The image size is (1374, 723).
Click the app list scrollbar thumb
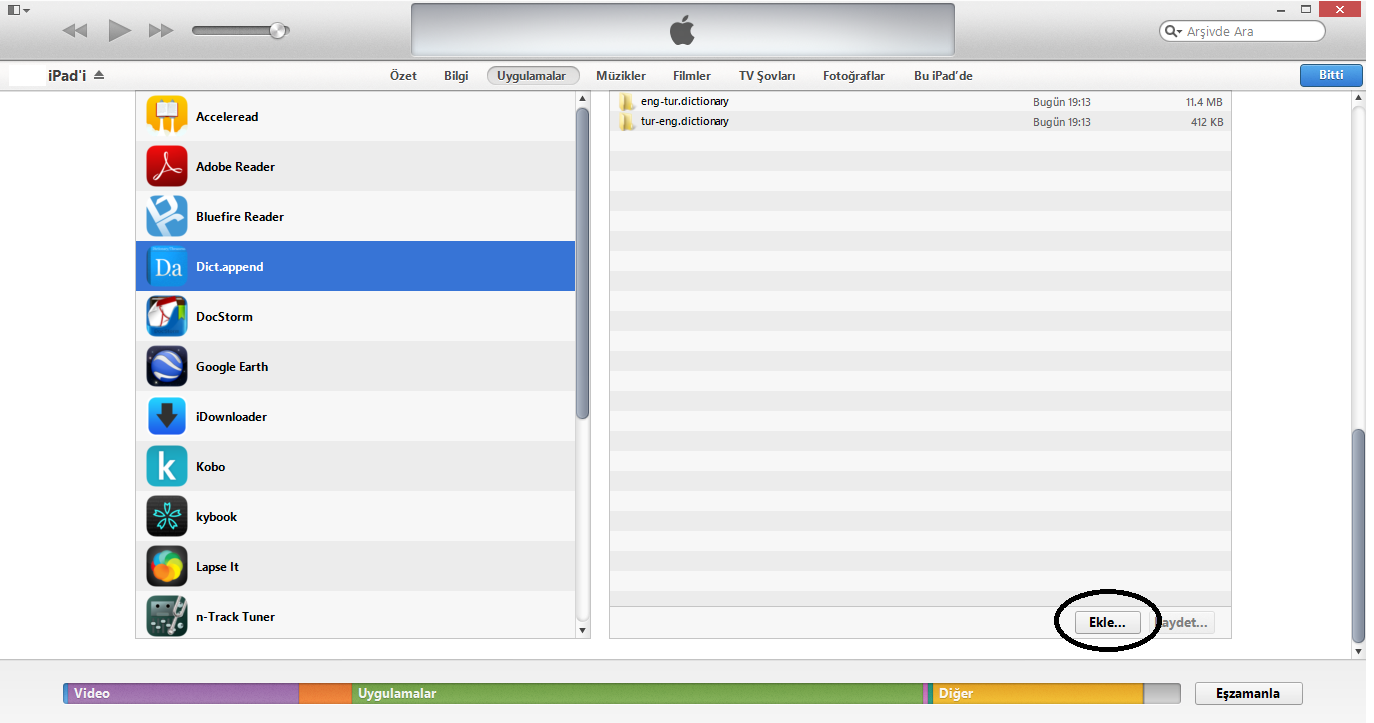pyautogui.click(x=583, y=262)
